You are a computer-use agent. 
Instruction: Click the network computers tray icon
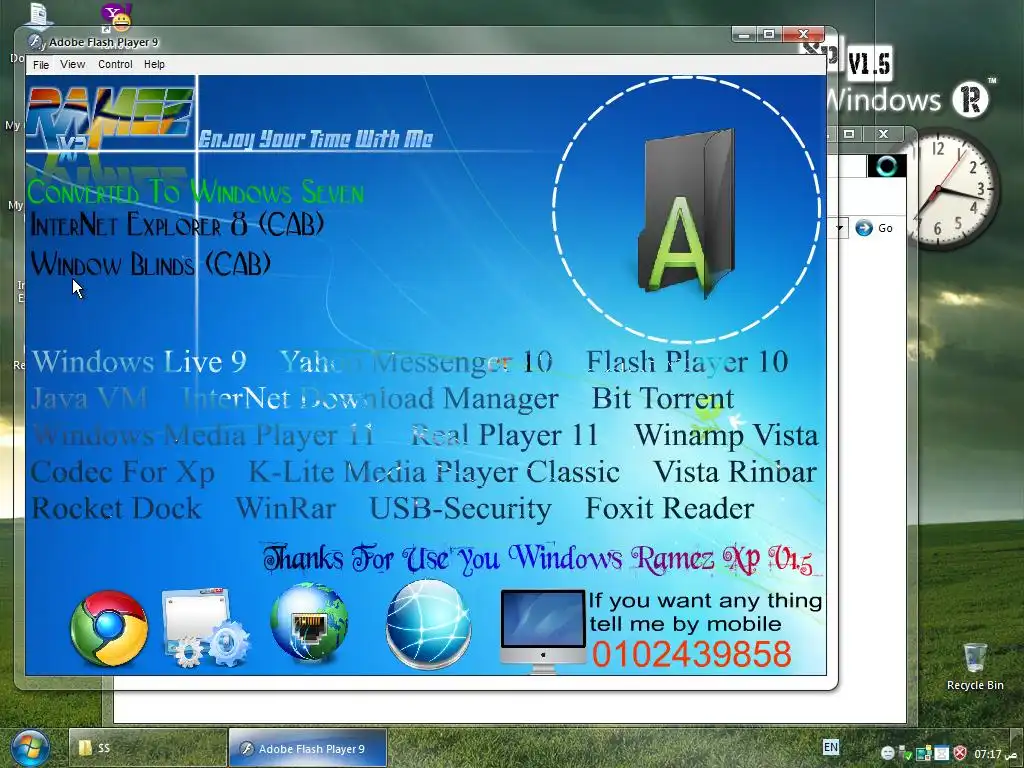coord(923,754)
